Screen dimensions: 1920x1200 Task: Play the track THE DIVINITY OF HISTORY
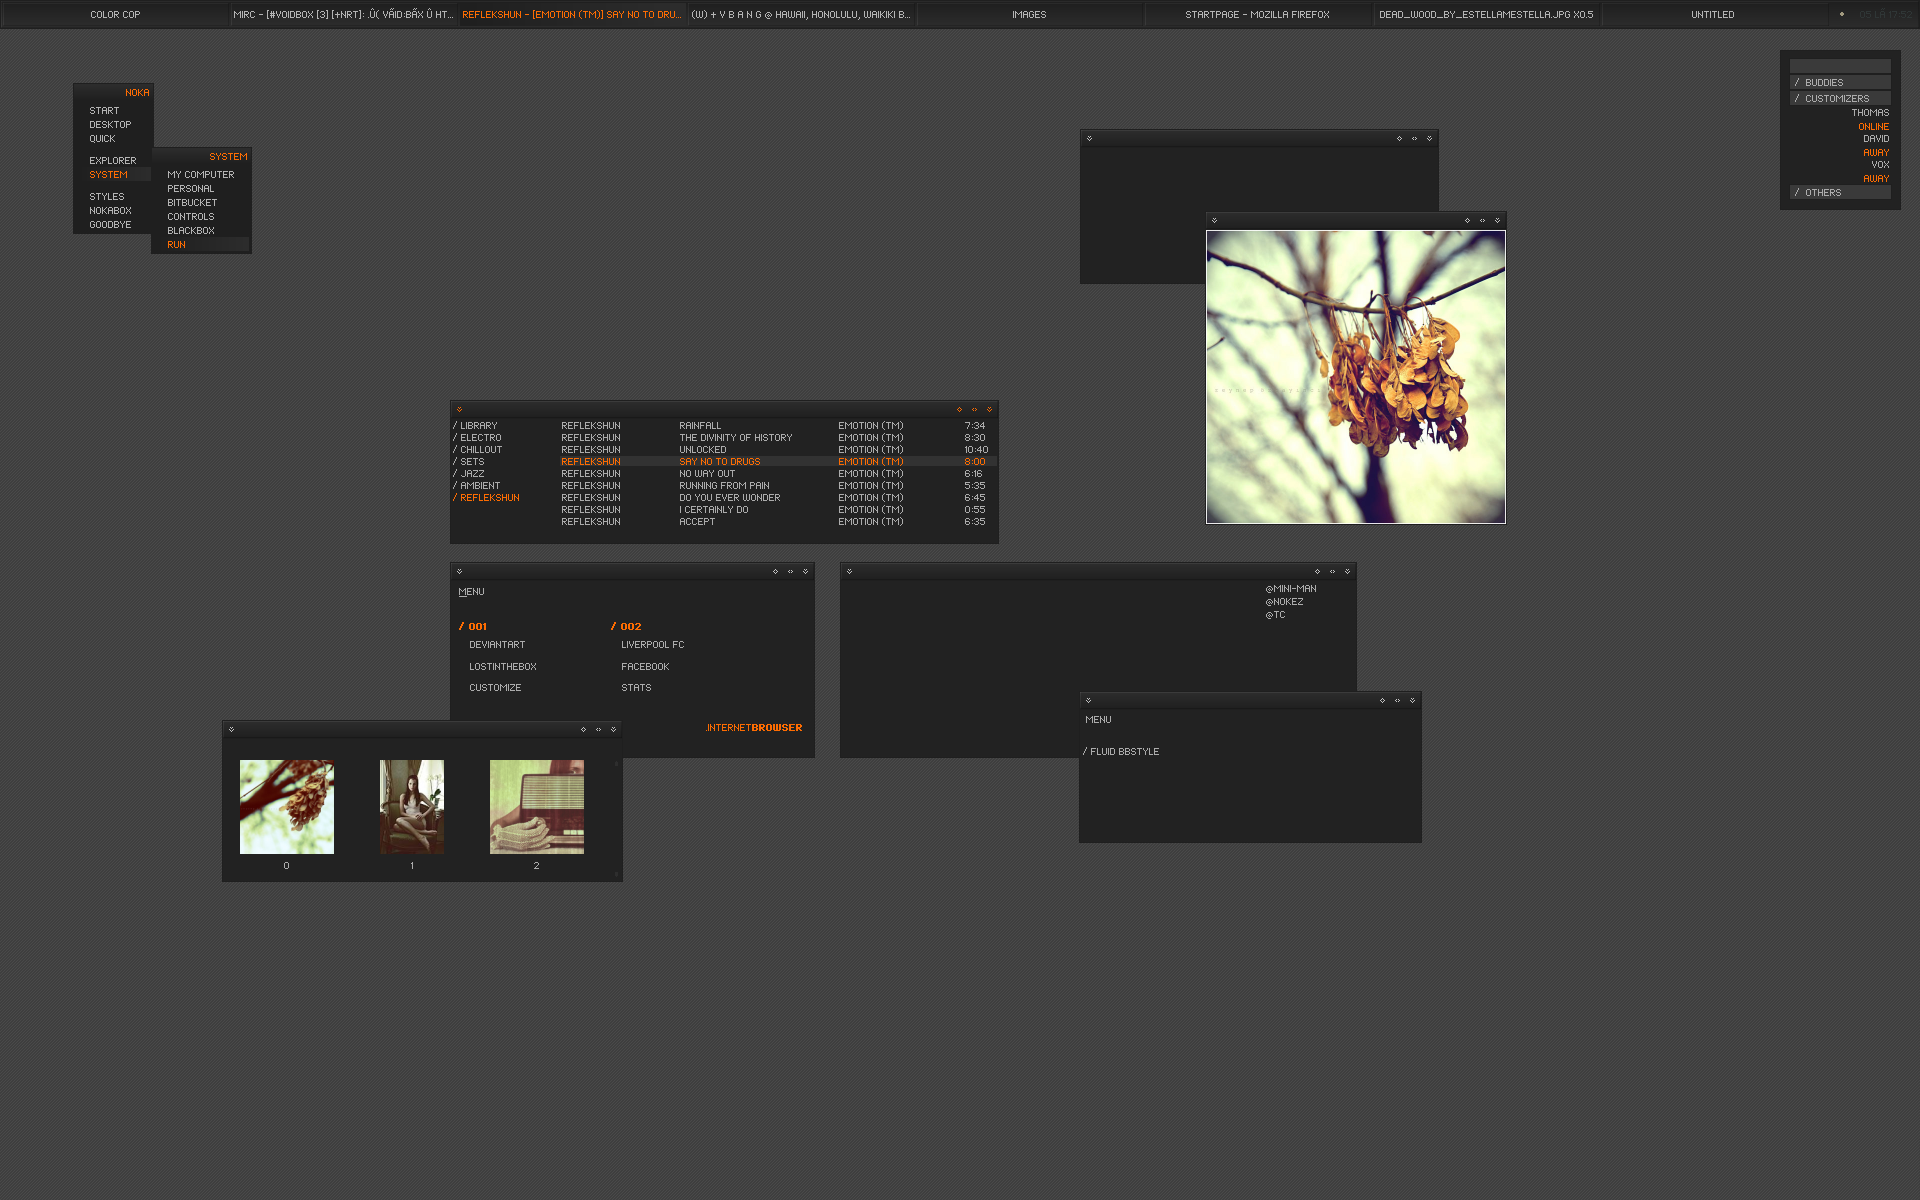[x=736, y=437]
